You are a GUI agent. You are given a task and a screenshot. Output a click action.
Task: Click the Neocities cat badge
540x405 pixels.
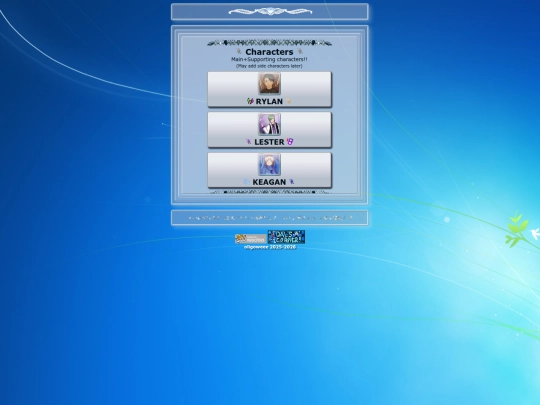tap(250, 239)
